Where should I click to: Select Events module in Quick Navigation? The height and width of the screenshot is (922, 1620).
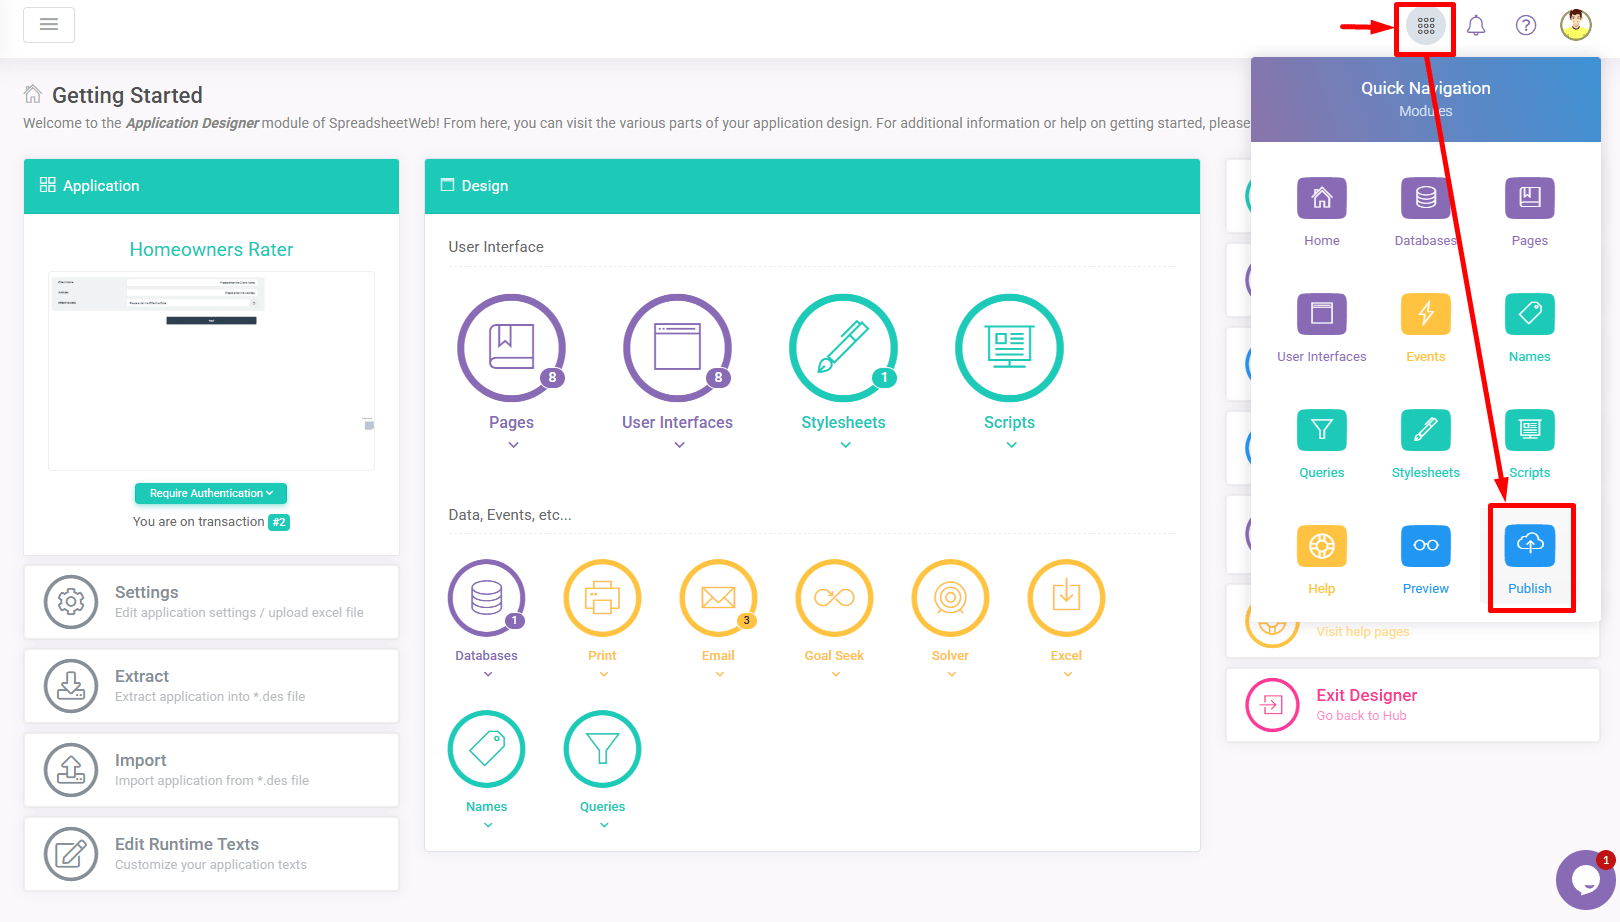click(1425, 314)
